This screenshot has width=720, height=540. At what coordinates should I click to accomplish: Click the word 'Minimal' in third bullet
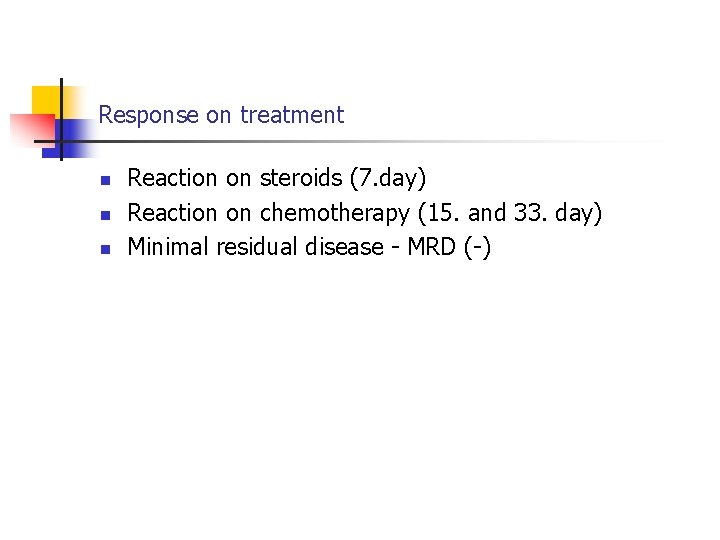point(168,247)
